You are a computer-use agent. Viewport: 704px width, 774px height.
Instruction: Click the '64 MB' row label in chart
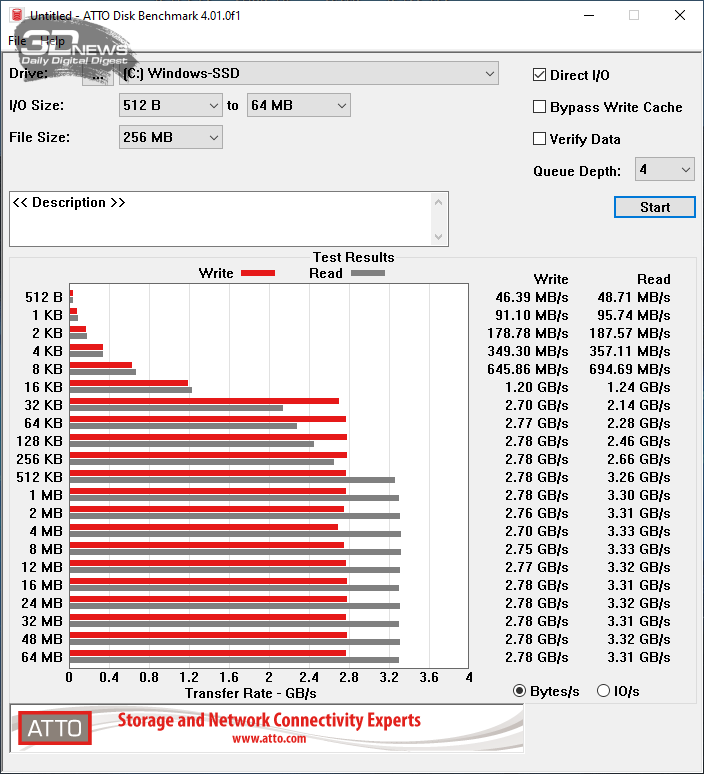point(42,657)
